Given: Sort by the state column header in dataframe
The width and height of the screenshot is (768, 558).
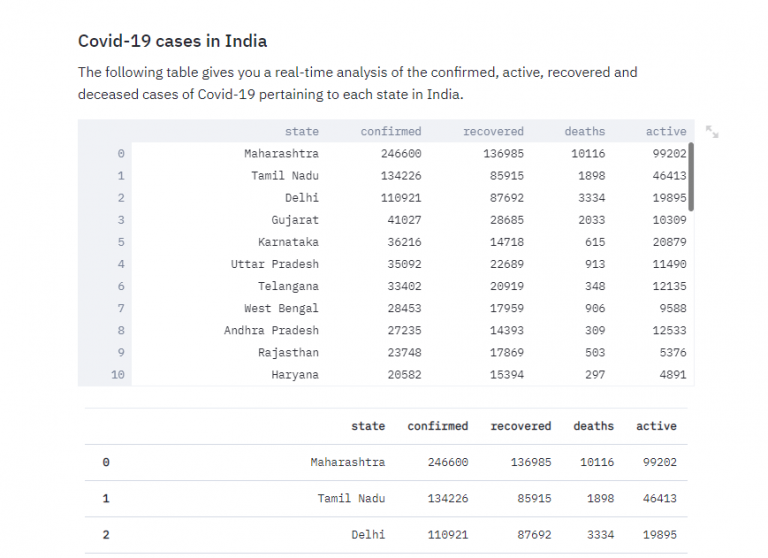Looking at the screenshot, I should click(302, 131).
